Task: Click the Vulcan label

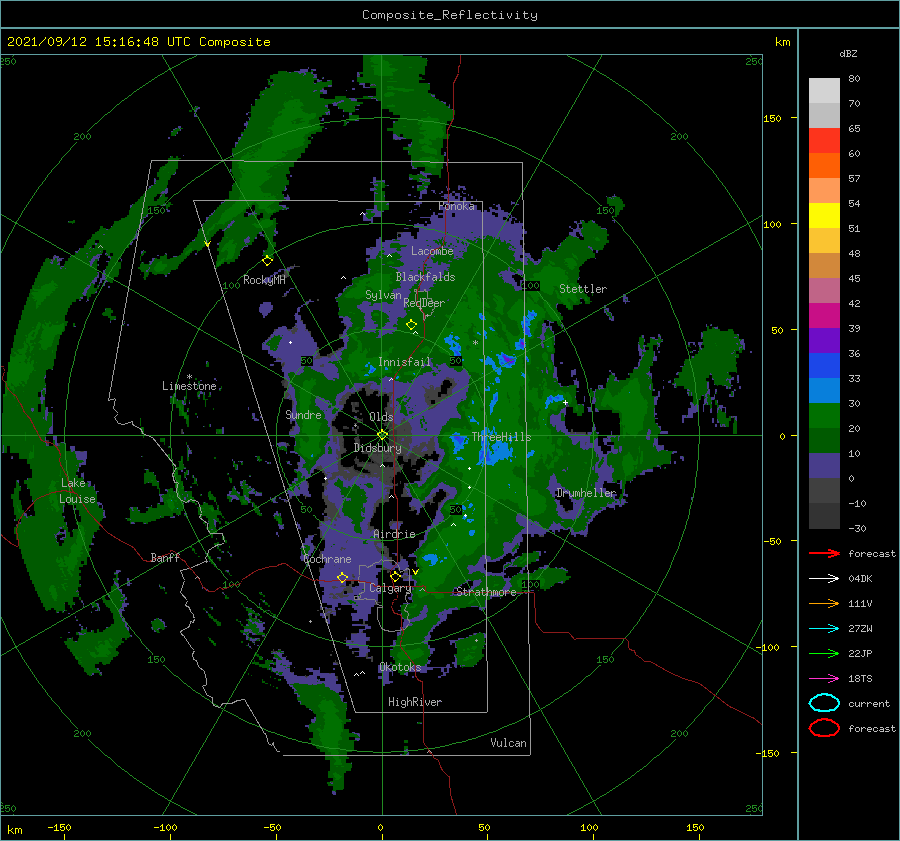Action: click(x=508, y=743)
